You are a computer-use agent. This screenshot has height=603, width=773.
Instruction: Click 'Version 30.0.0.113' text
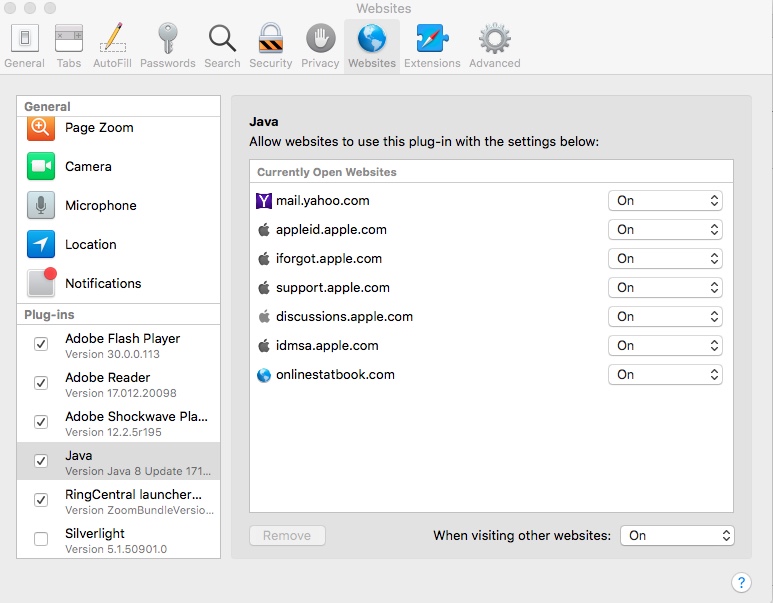coord(112,355)
